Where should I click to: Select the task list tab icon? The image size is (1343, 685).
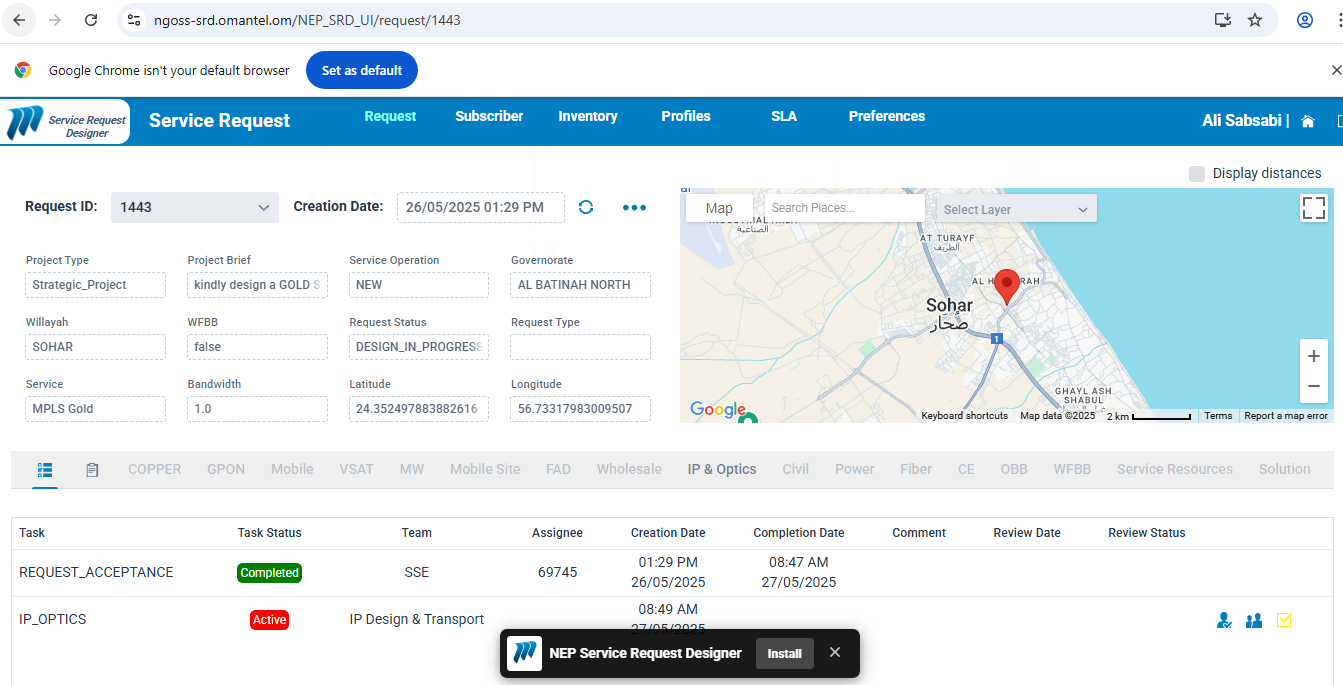45,469
